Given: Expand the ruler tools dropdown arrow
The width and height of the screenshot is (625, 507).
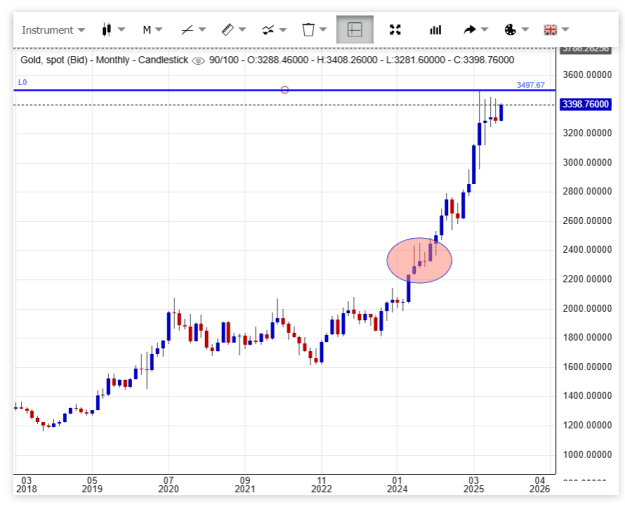Looking at the screenshot, I should (x=242, y=29).
